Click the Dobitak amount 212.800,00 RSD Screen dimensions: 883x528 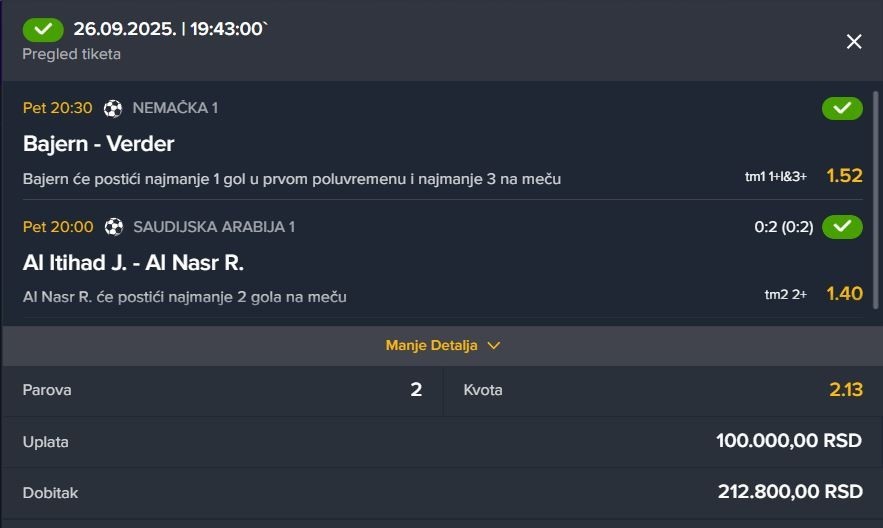coord(790,492)
